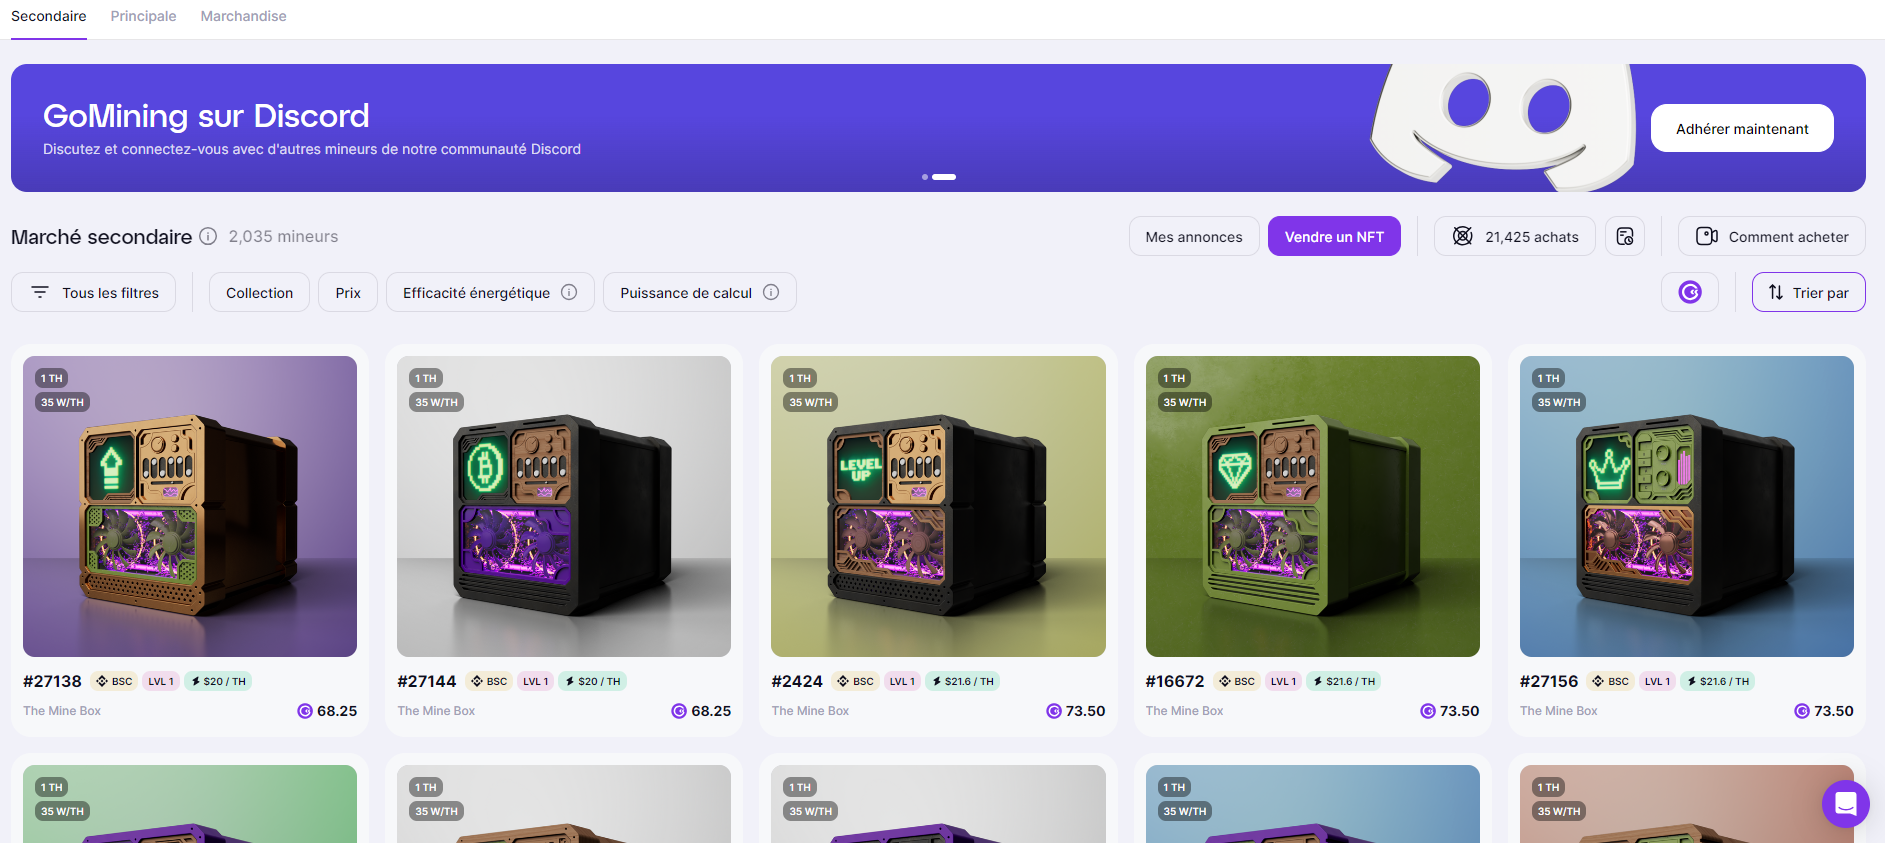Open the support chat bubble icon
This screenshot has width=1885, height=843.
(1846, 803)
